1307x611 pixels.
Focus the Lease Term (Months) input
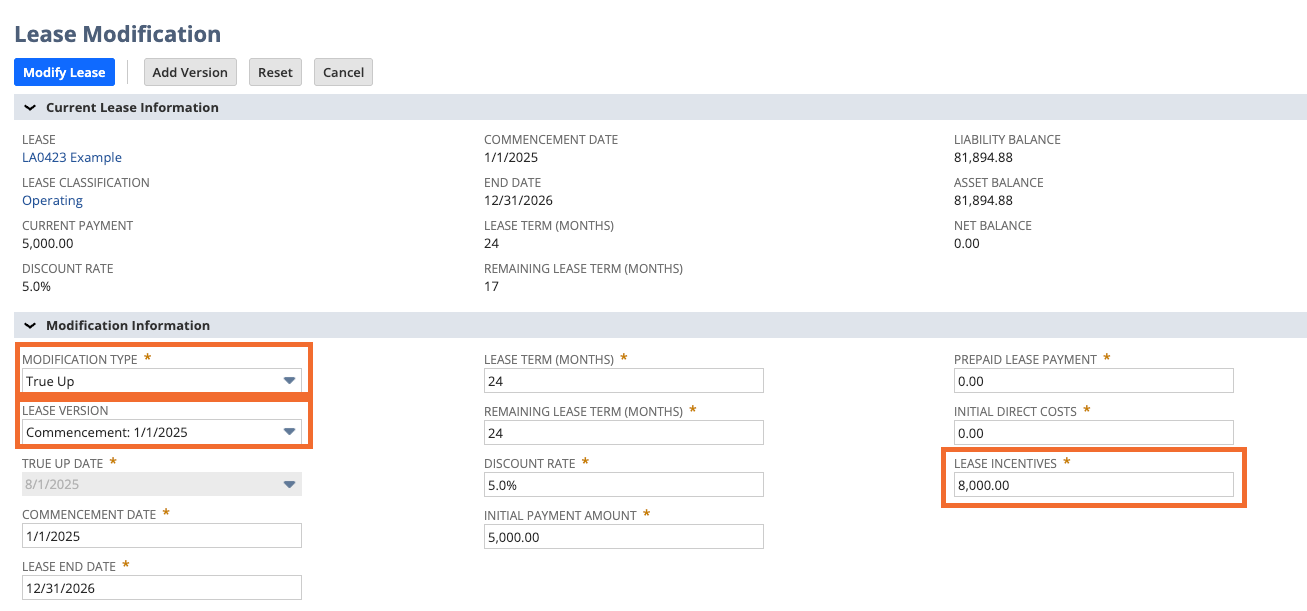coord(623,381)
